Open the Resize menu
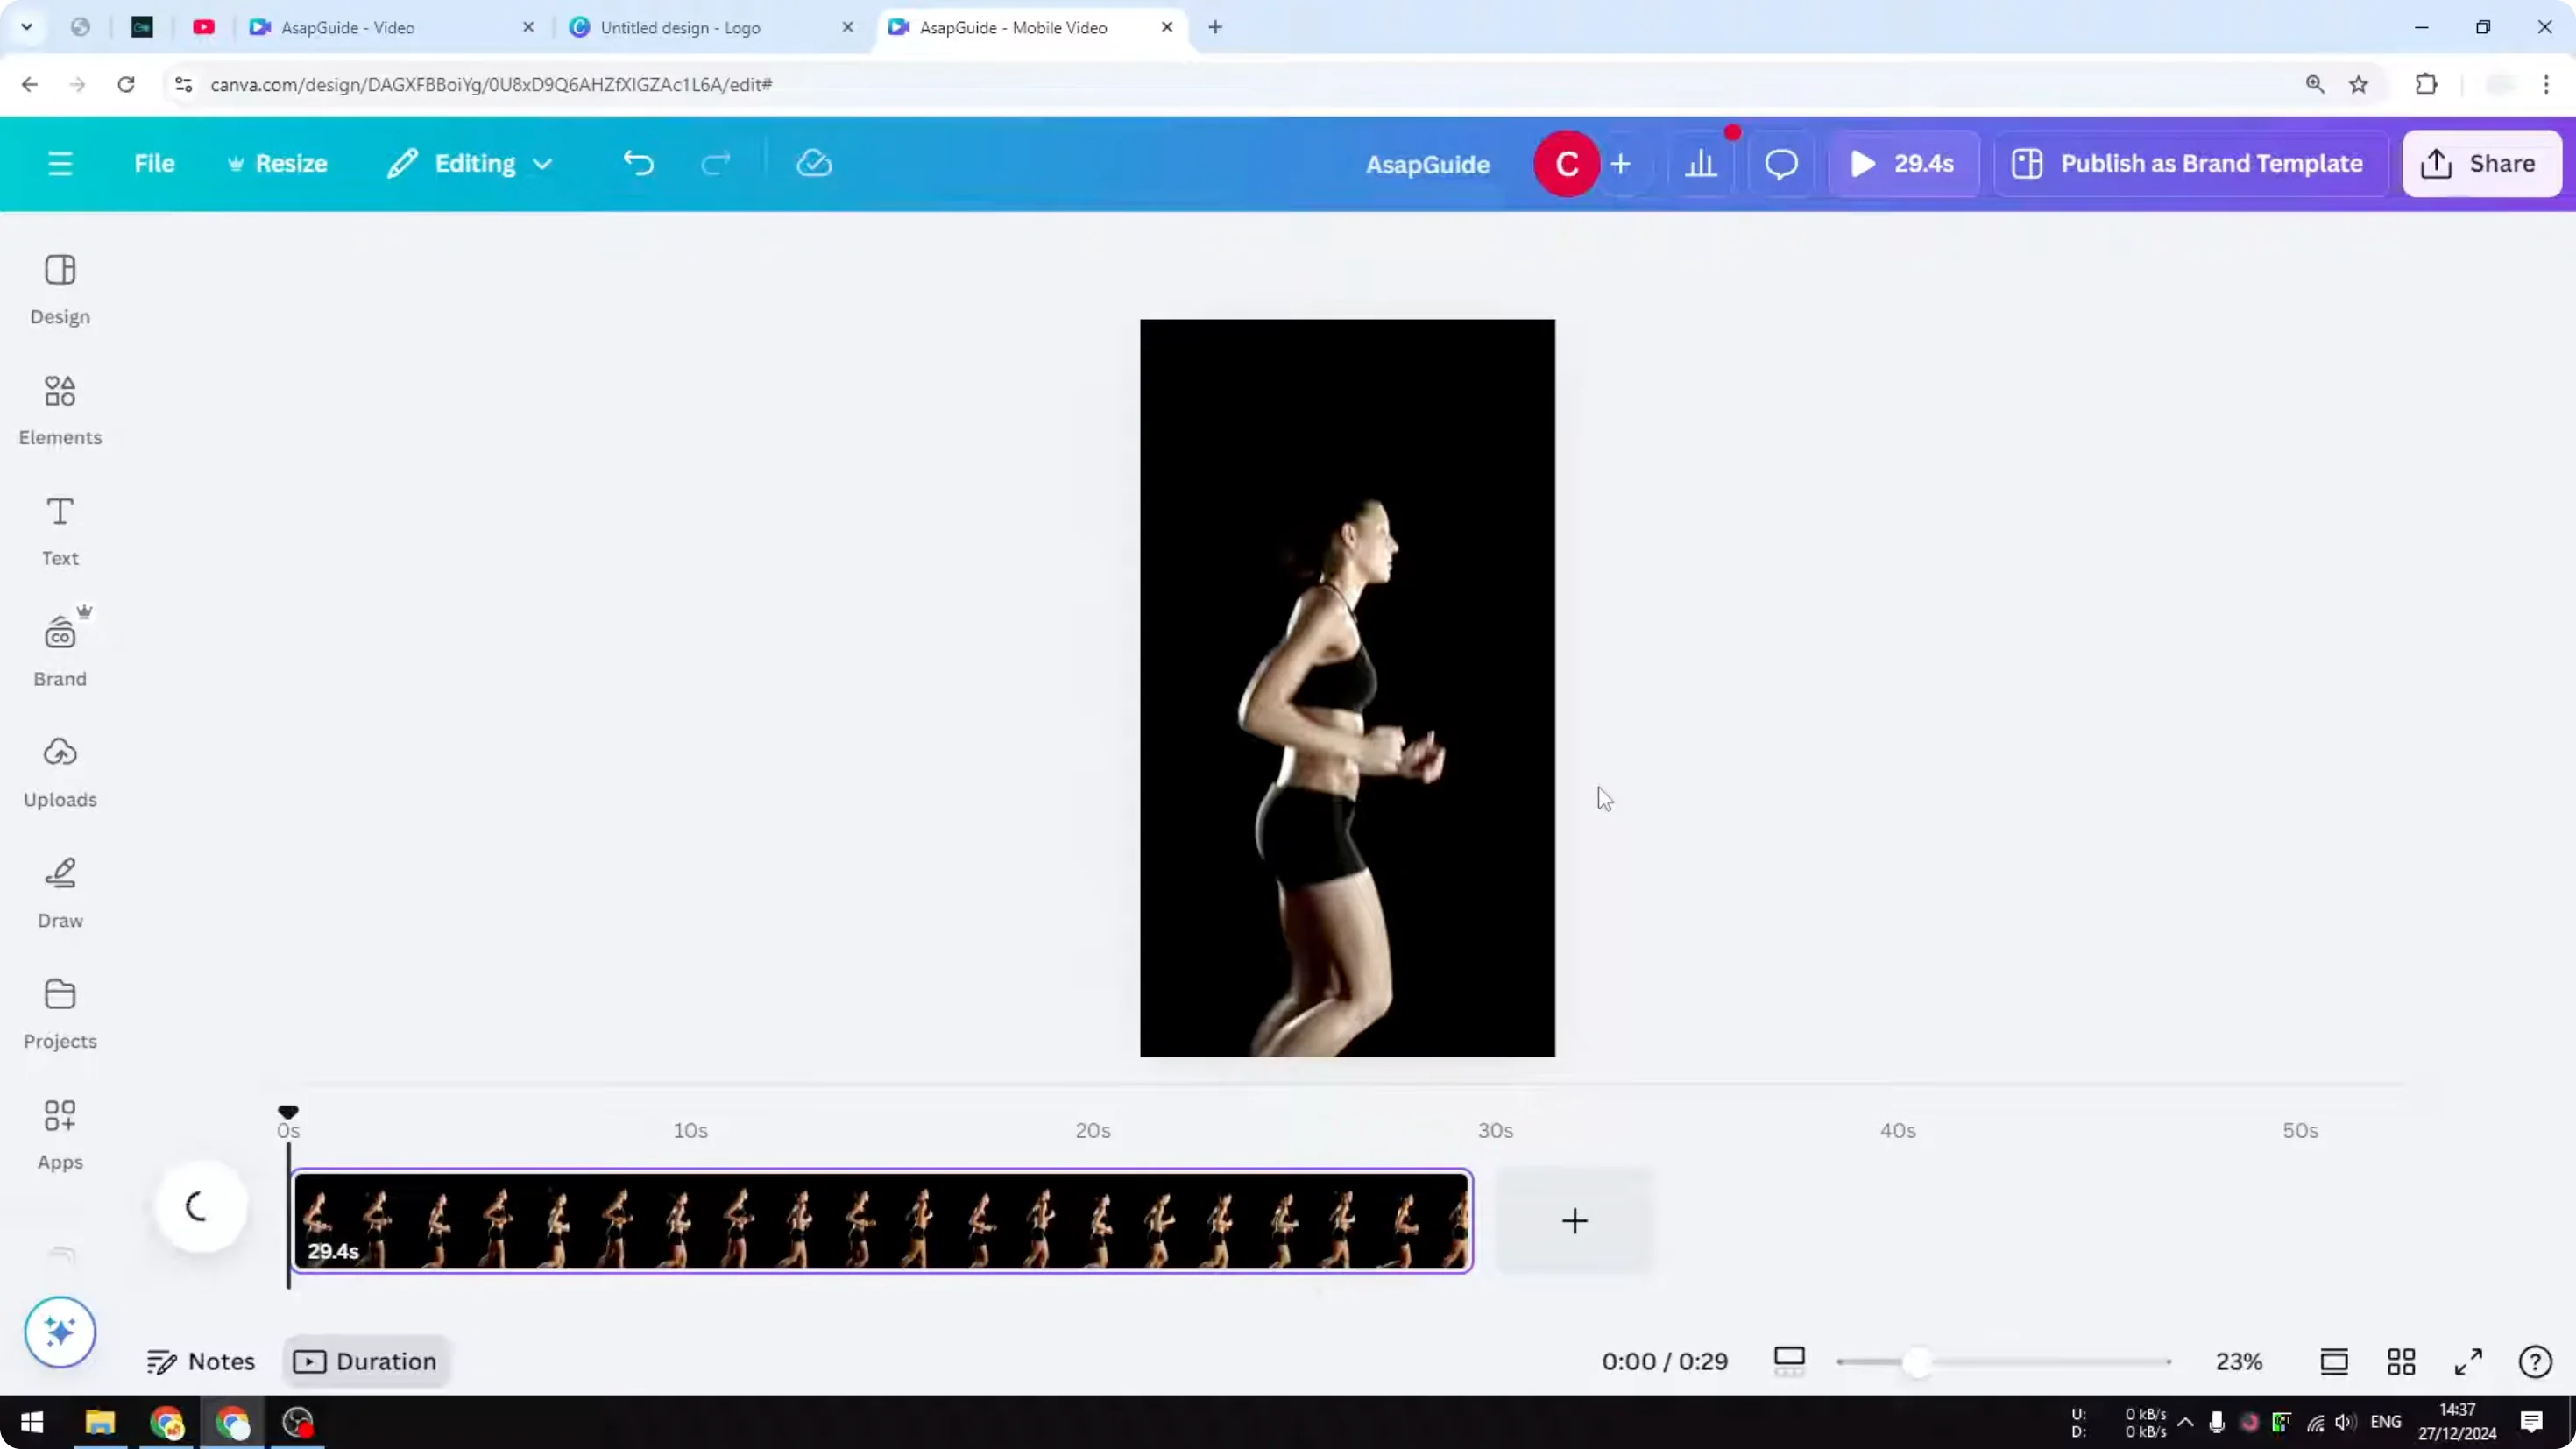The height and width of the screenshot is (1449, 2576). [x=278, y=163]
